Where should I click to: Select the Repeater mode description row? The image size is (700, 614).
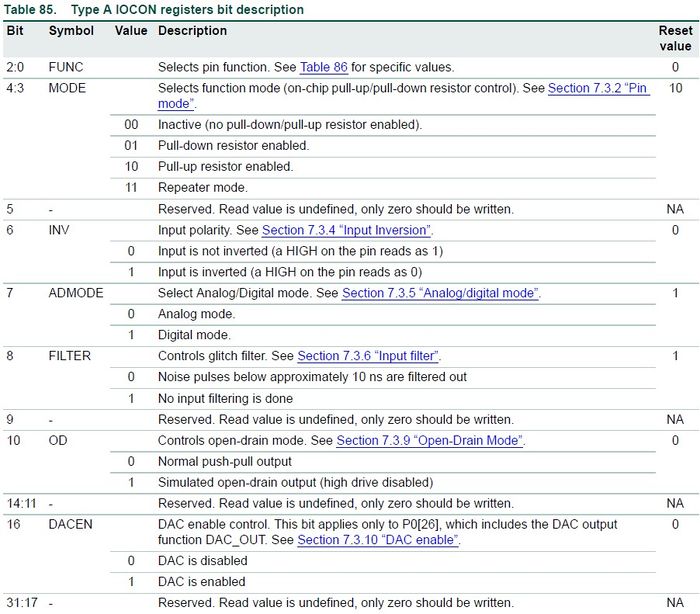(383, 188)
